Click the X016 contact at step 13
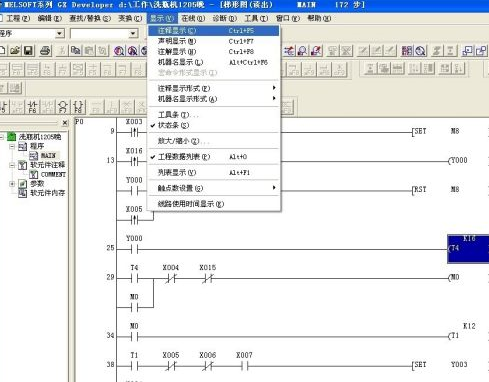The height and width of the screenshot is (382, 489). (134, 162)
